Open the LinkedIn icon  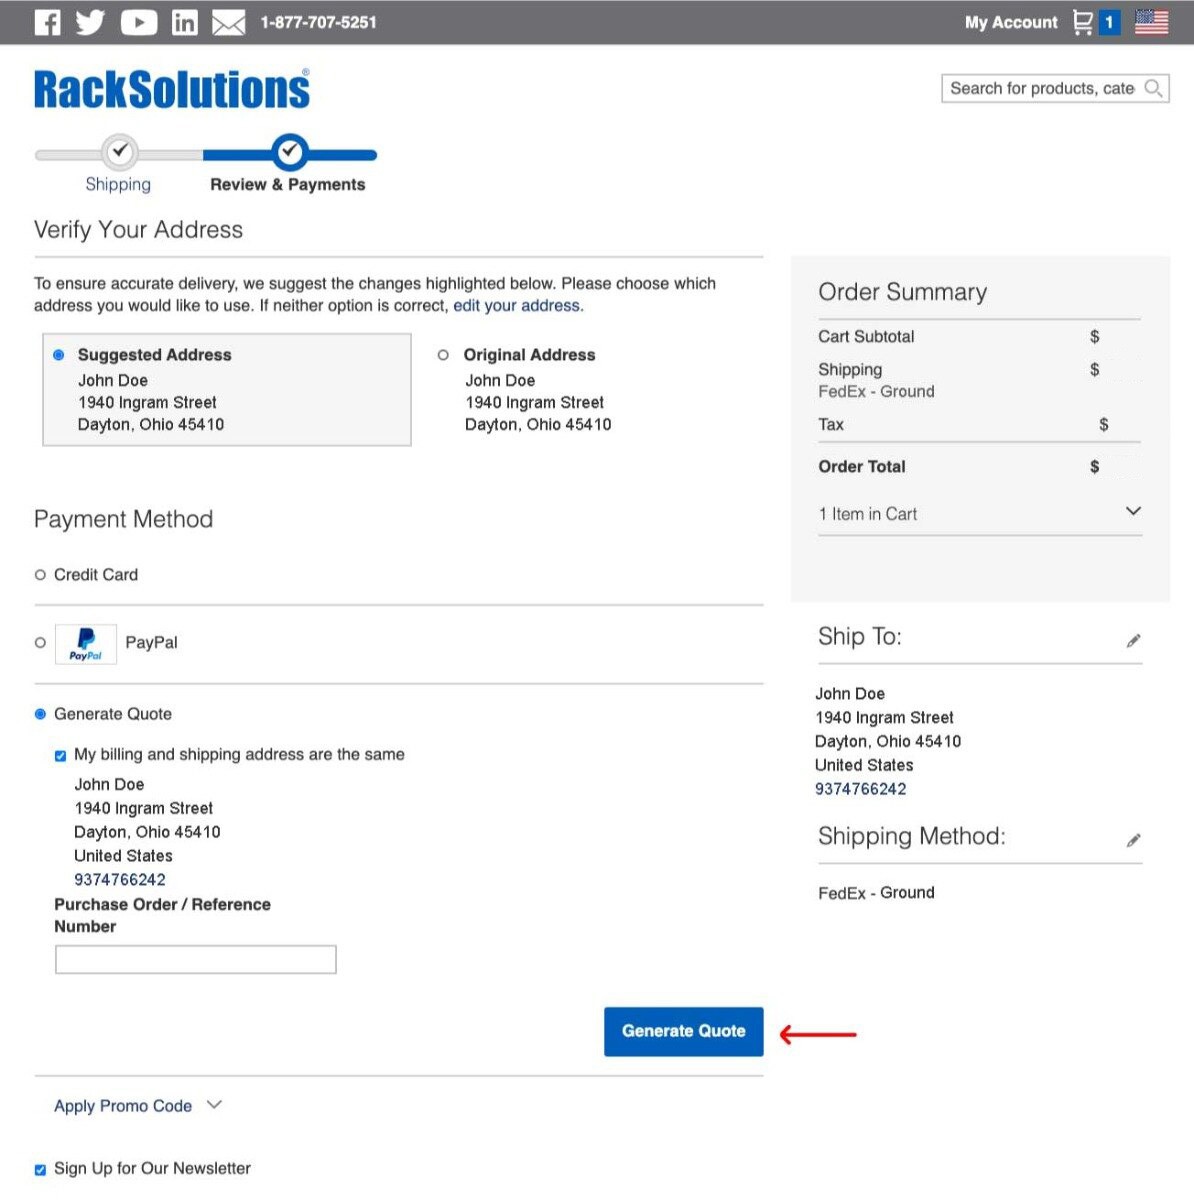pos(185,22)
